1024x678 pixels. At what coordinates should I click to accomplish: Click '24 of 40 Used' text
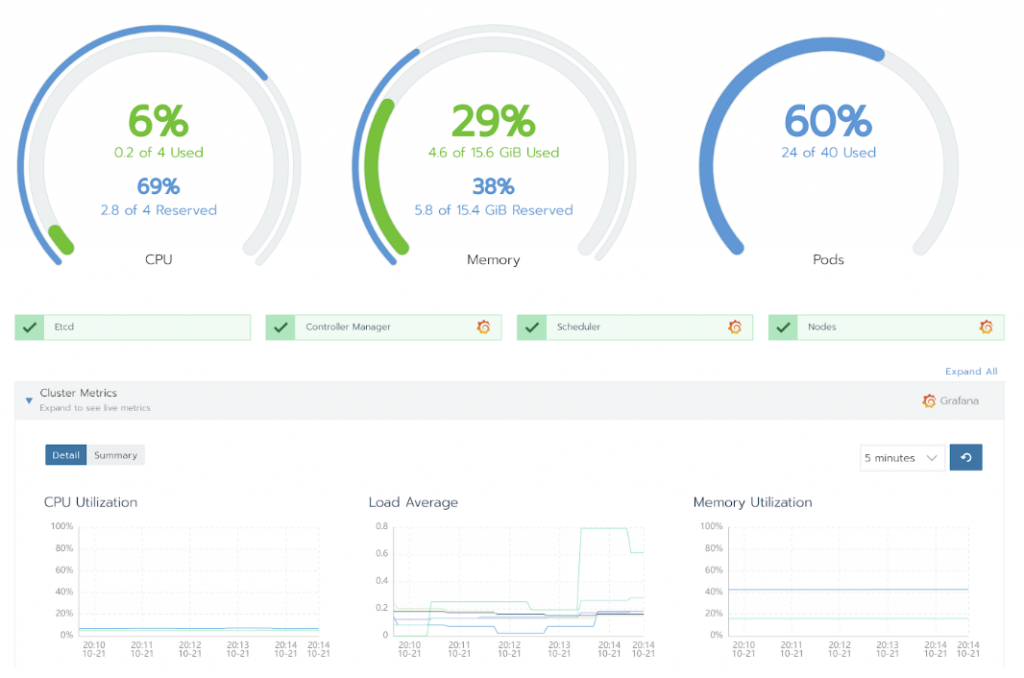pos(829,152)
